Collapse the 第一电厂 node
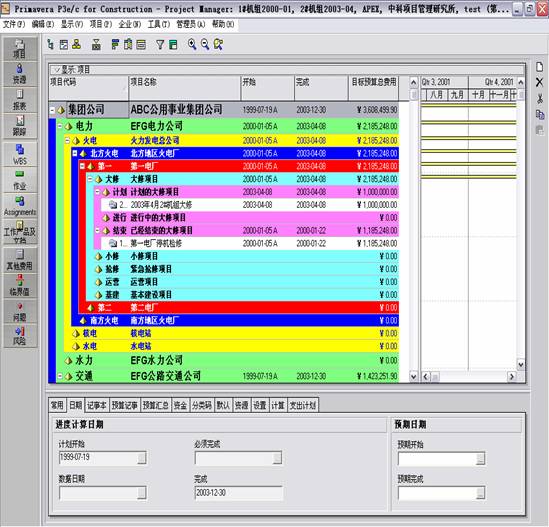This screenshot has height=527, width=549. click(x=82, y=166)
